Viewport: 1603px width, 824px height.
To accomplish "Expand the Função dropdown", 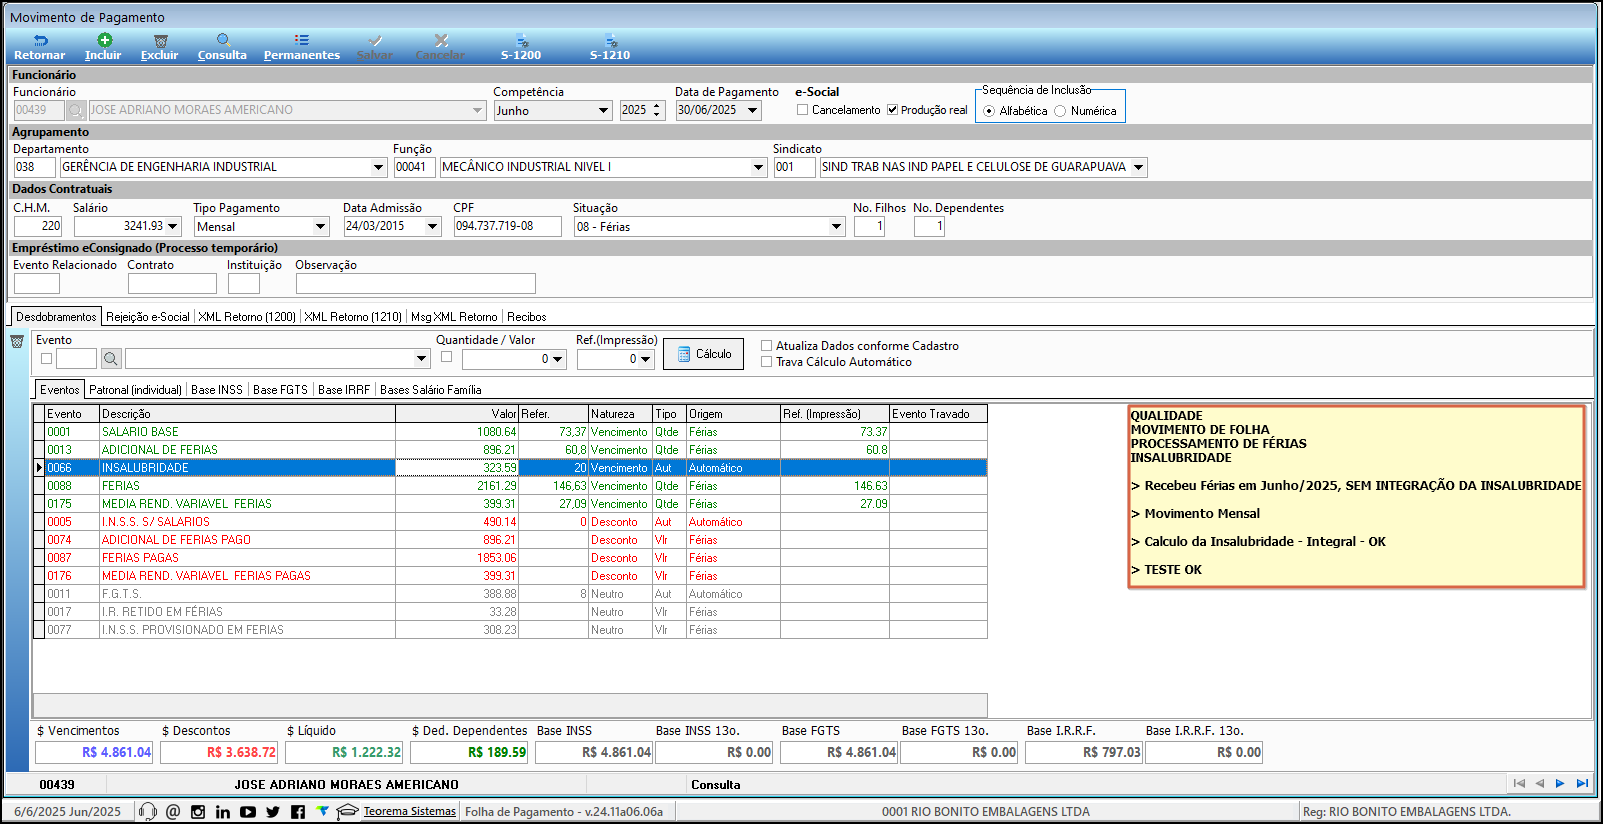I will (759, 167).
